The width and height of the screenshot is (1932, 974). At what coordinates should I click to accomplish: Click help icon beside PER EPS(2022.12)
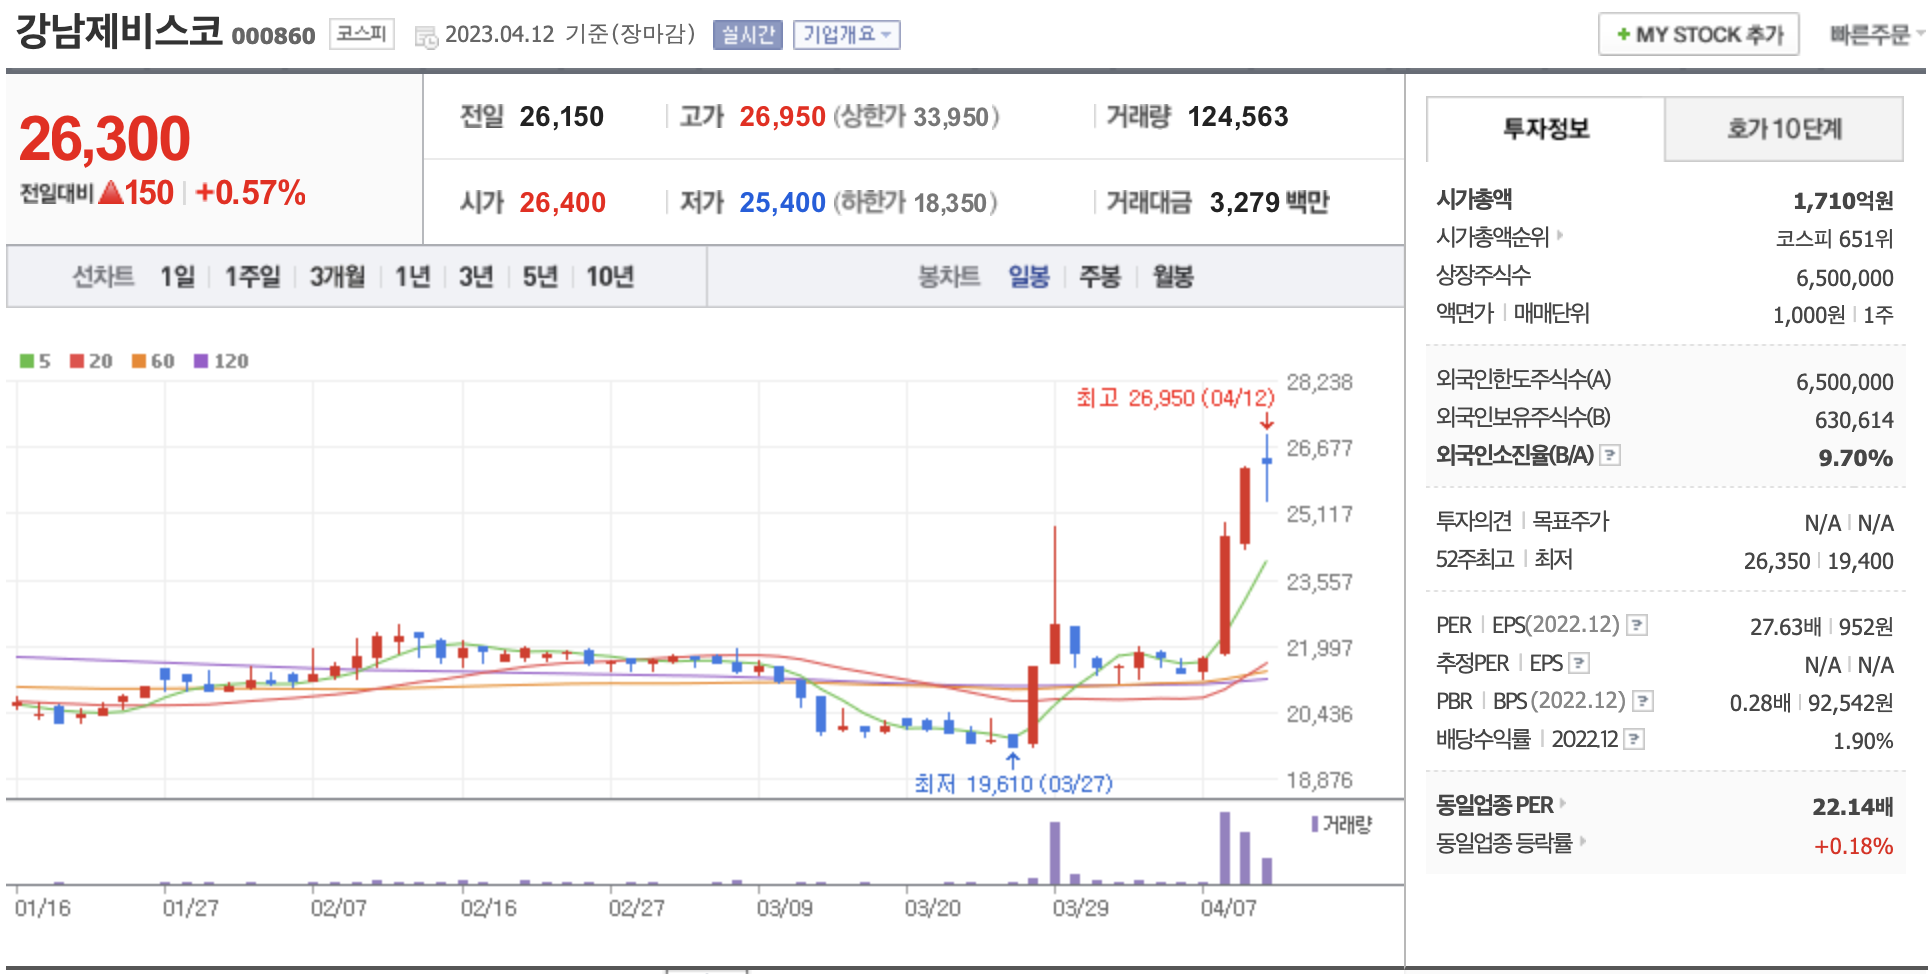pyautogui.click(x=1636, y=626)
